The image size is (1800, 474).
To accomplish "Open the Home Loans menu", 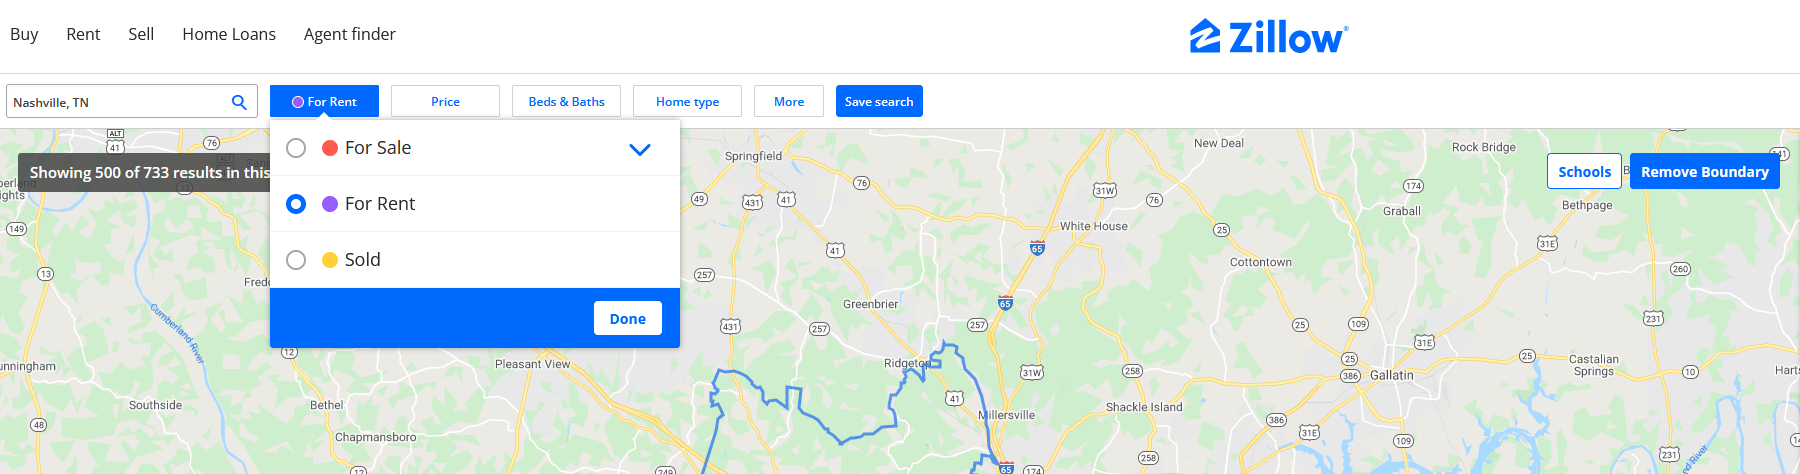I will (x=229, y=34).
